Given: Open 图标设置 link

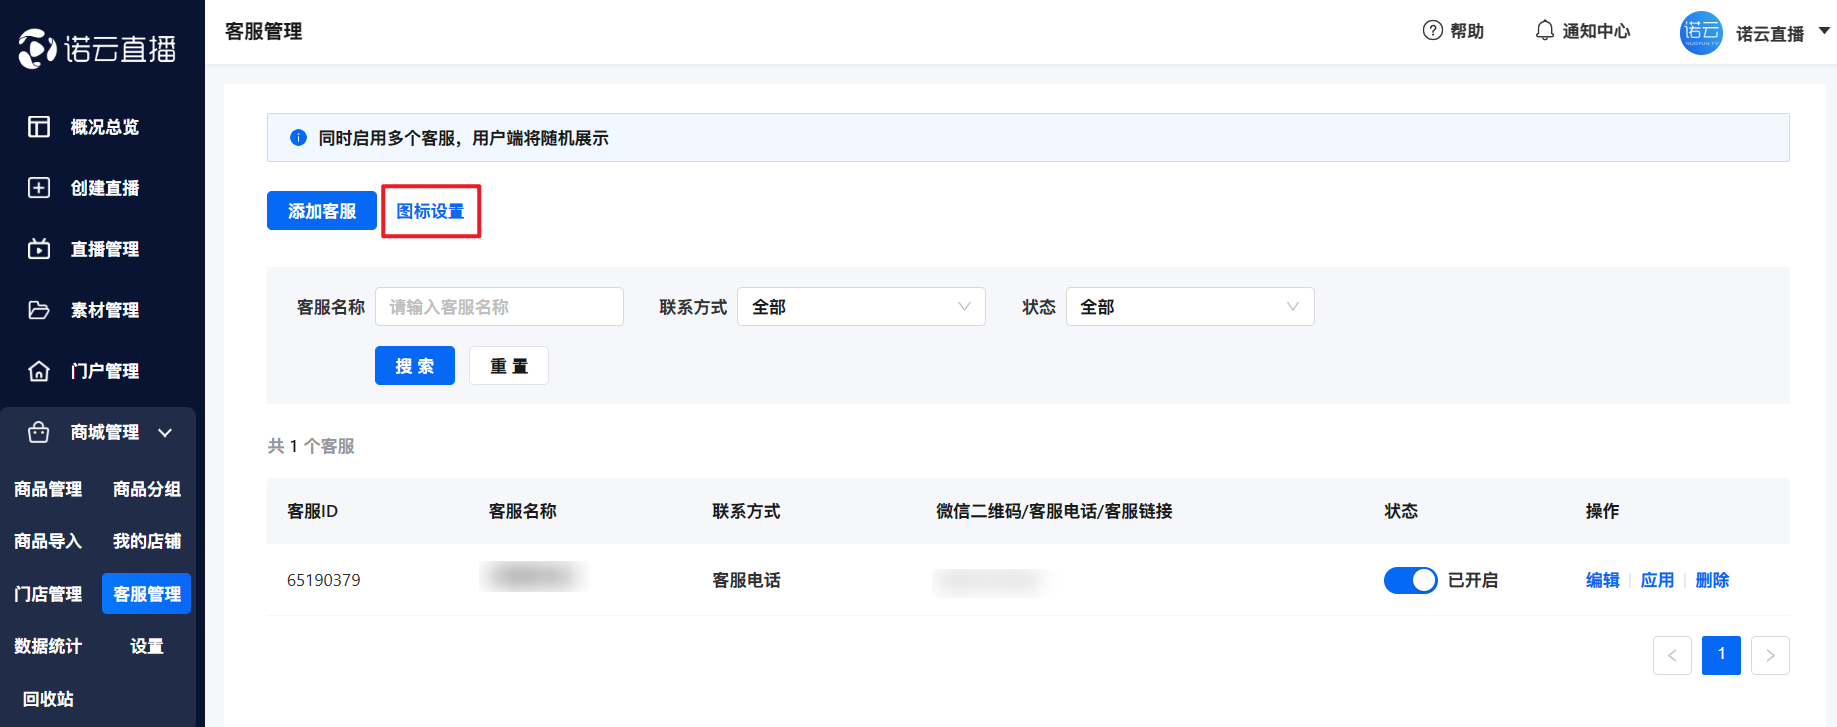Looking at the screenshot, I should click(430, 211).
